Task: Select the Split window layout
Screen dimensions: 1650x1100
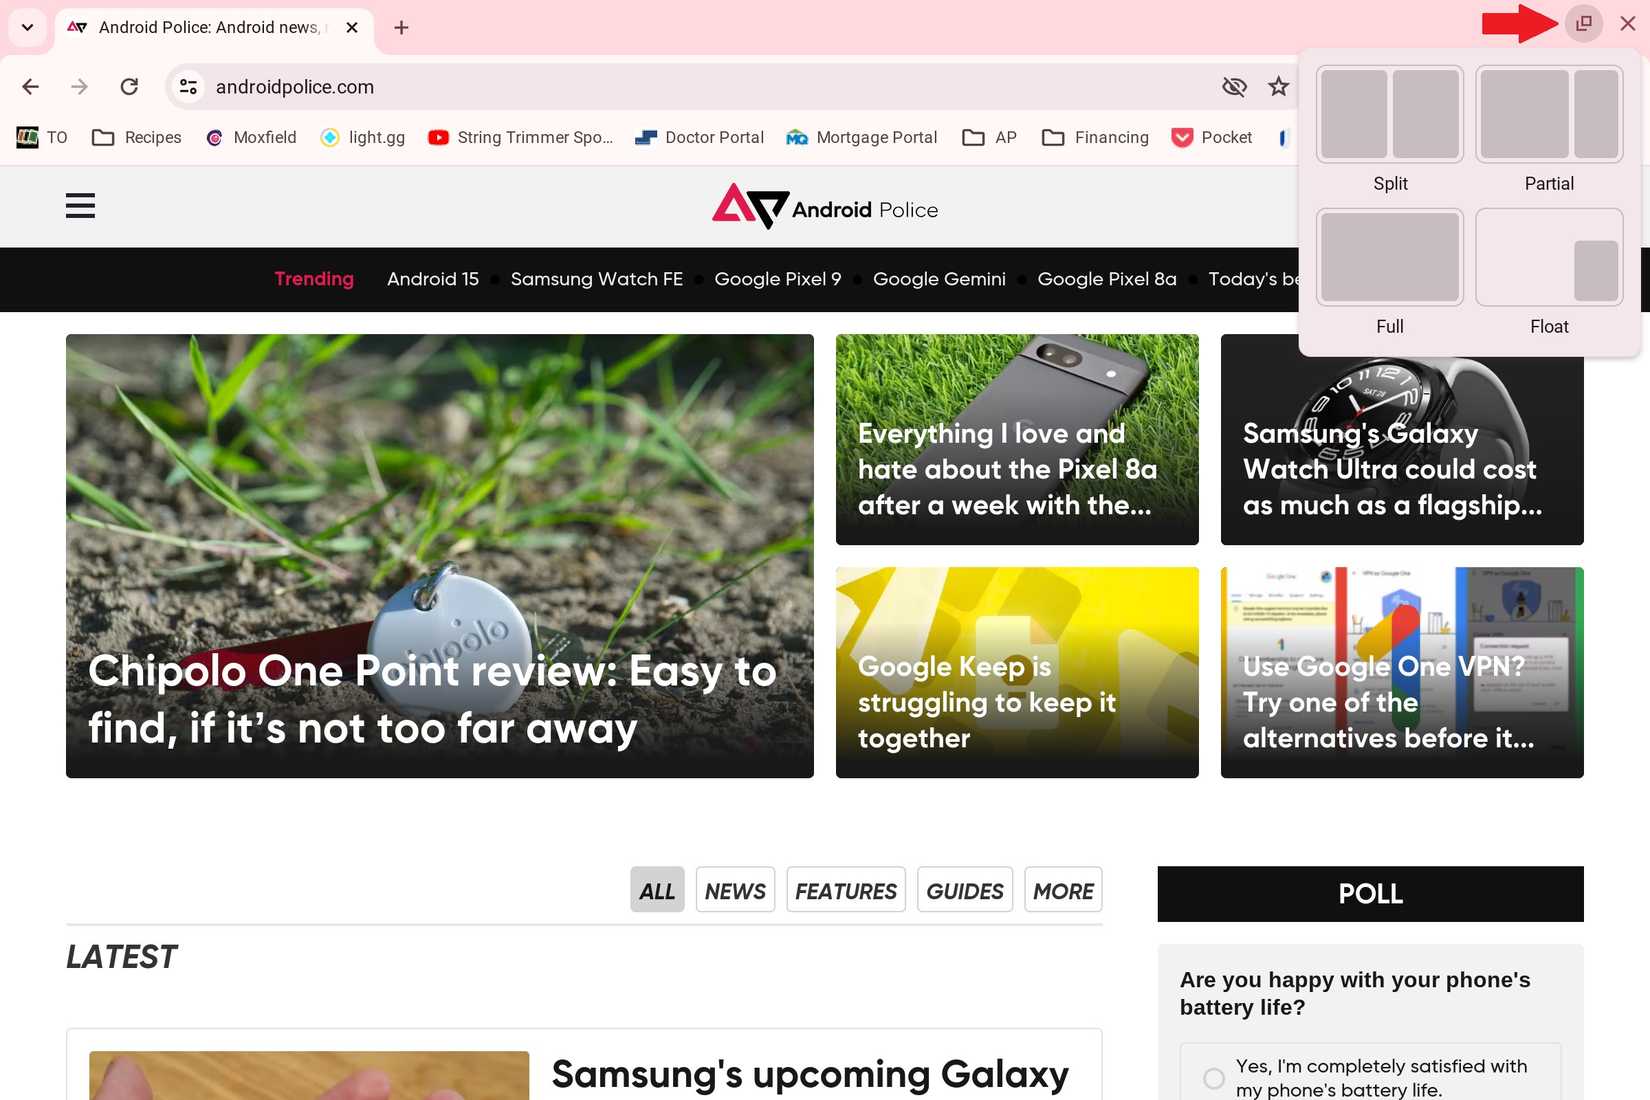Action: 1389,113
